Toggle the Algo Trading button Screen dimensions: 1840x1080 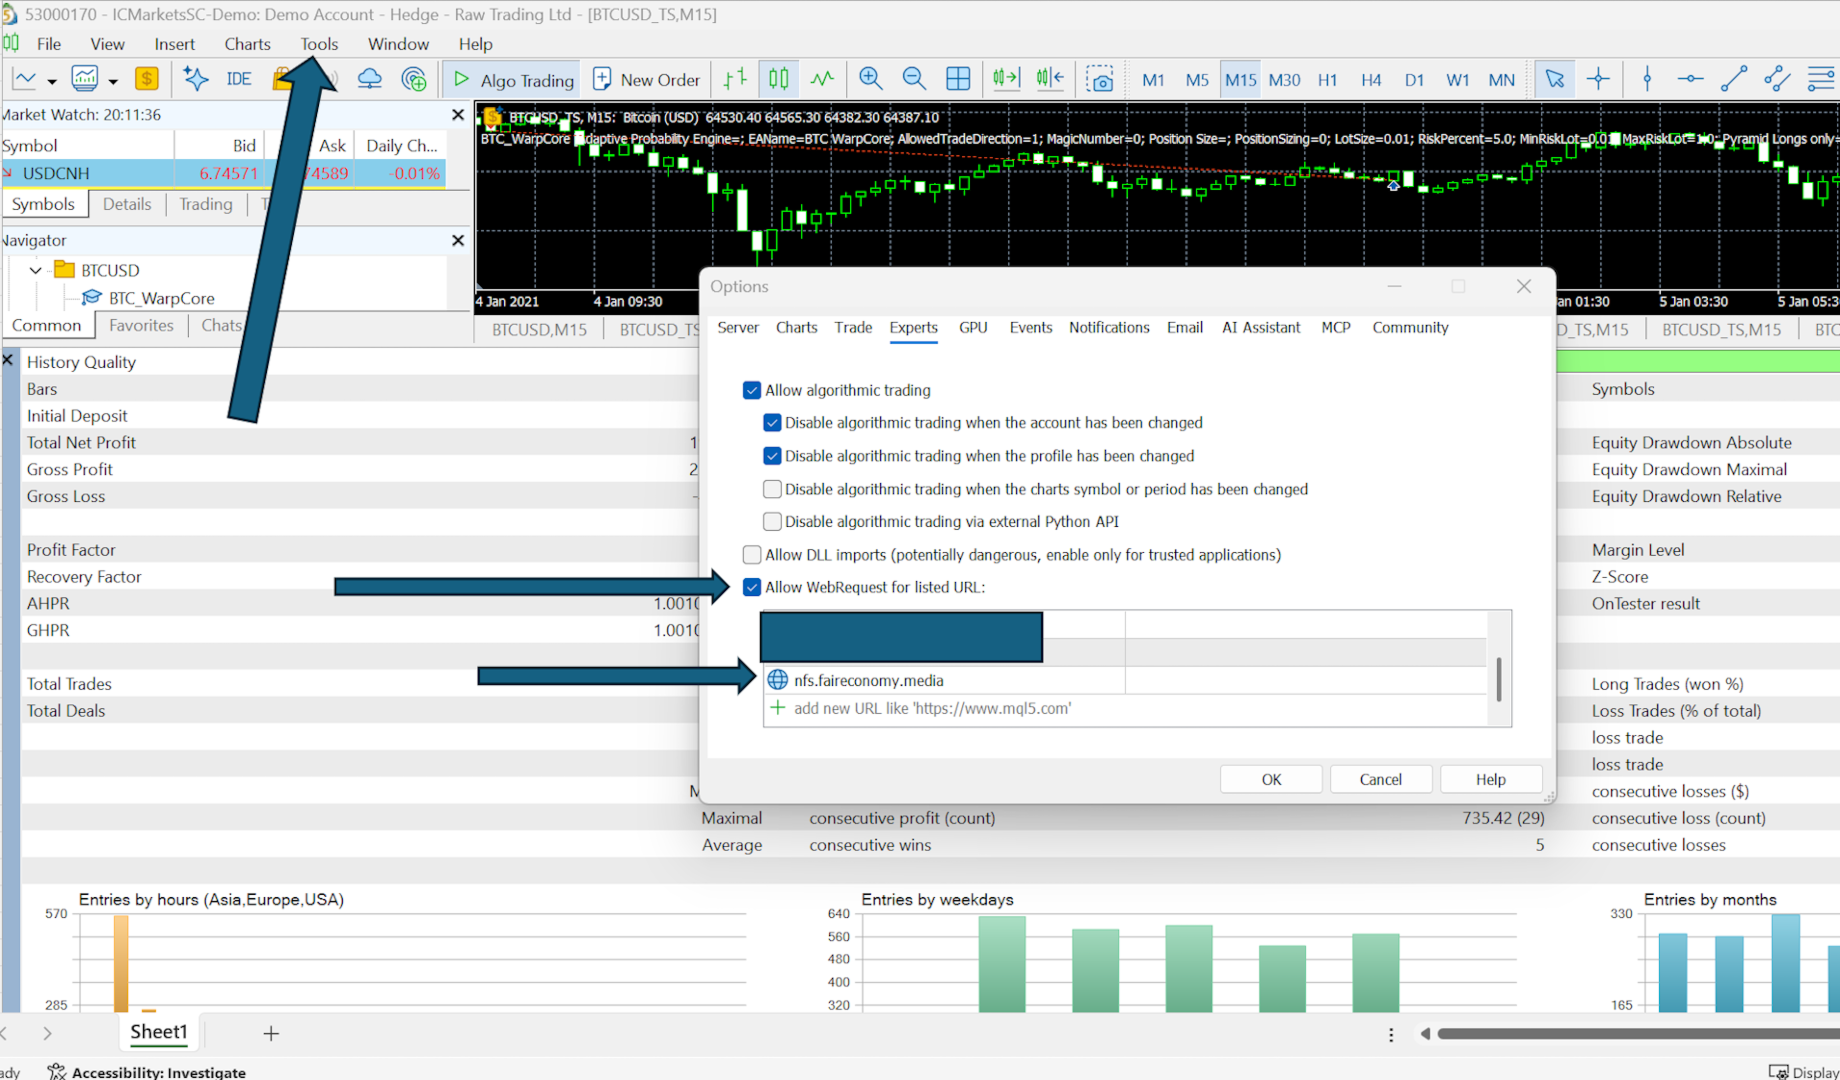514,80
